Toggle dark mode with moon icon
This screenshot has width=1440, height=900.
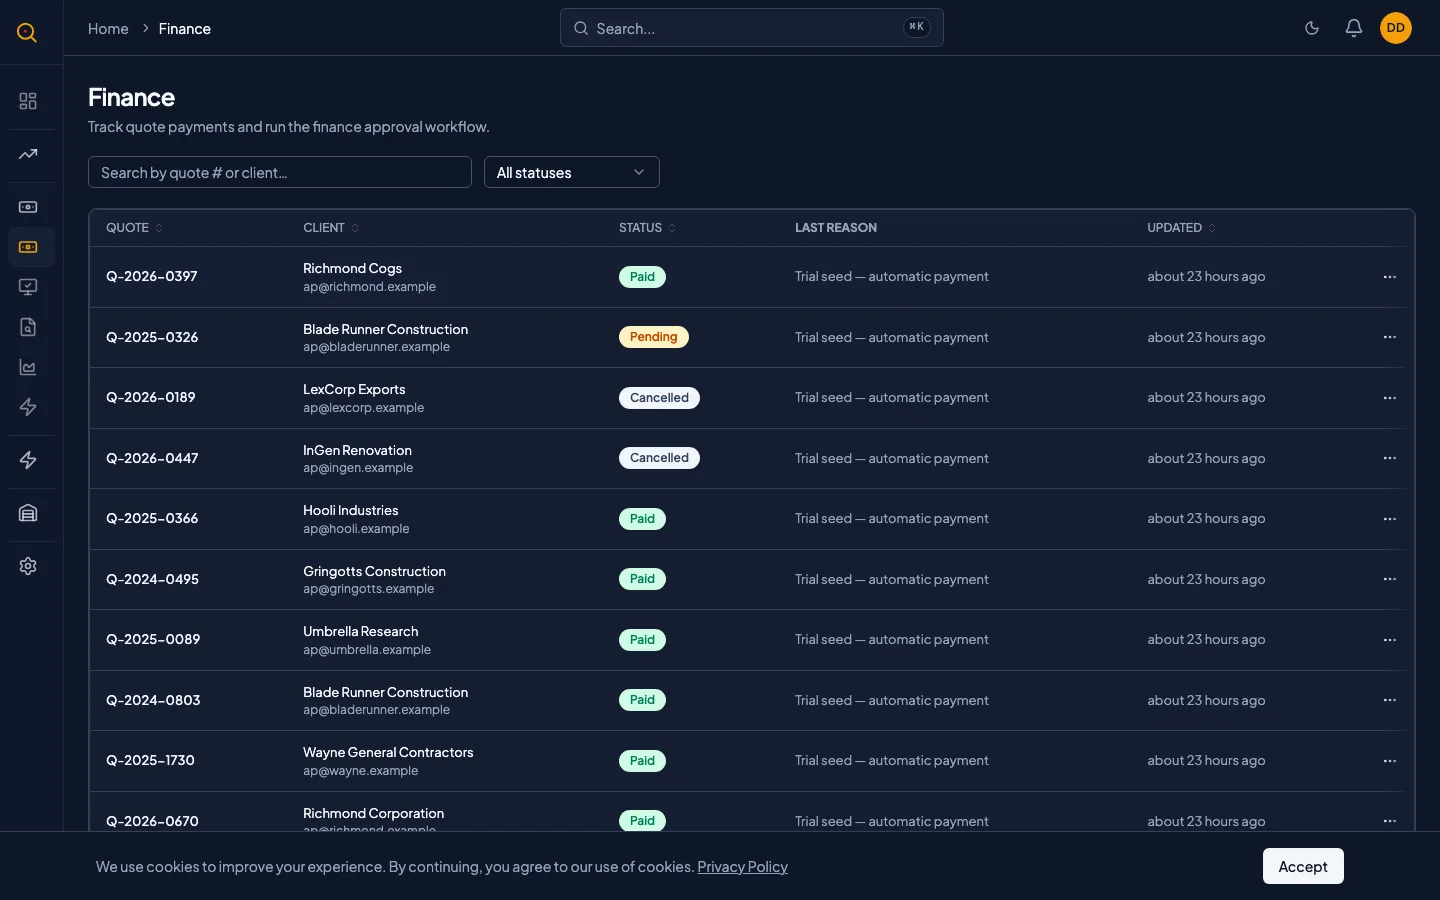click(x=1312, y=28)
